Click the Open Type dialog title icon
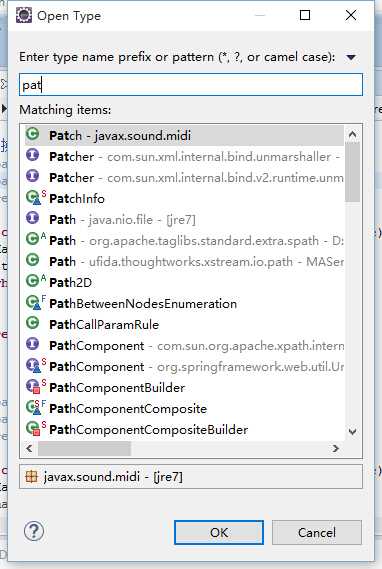The height and width of the screenshot is (569, 382). coord(24,15)
